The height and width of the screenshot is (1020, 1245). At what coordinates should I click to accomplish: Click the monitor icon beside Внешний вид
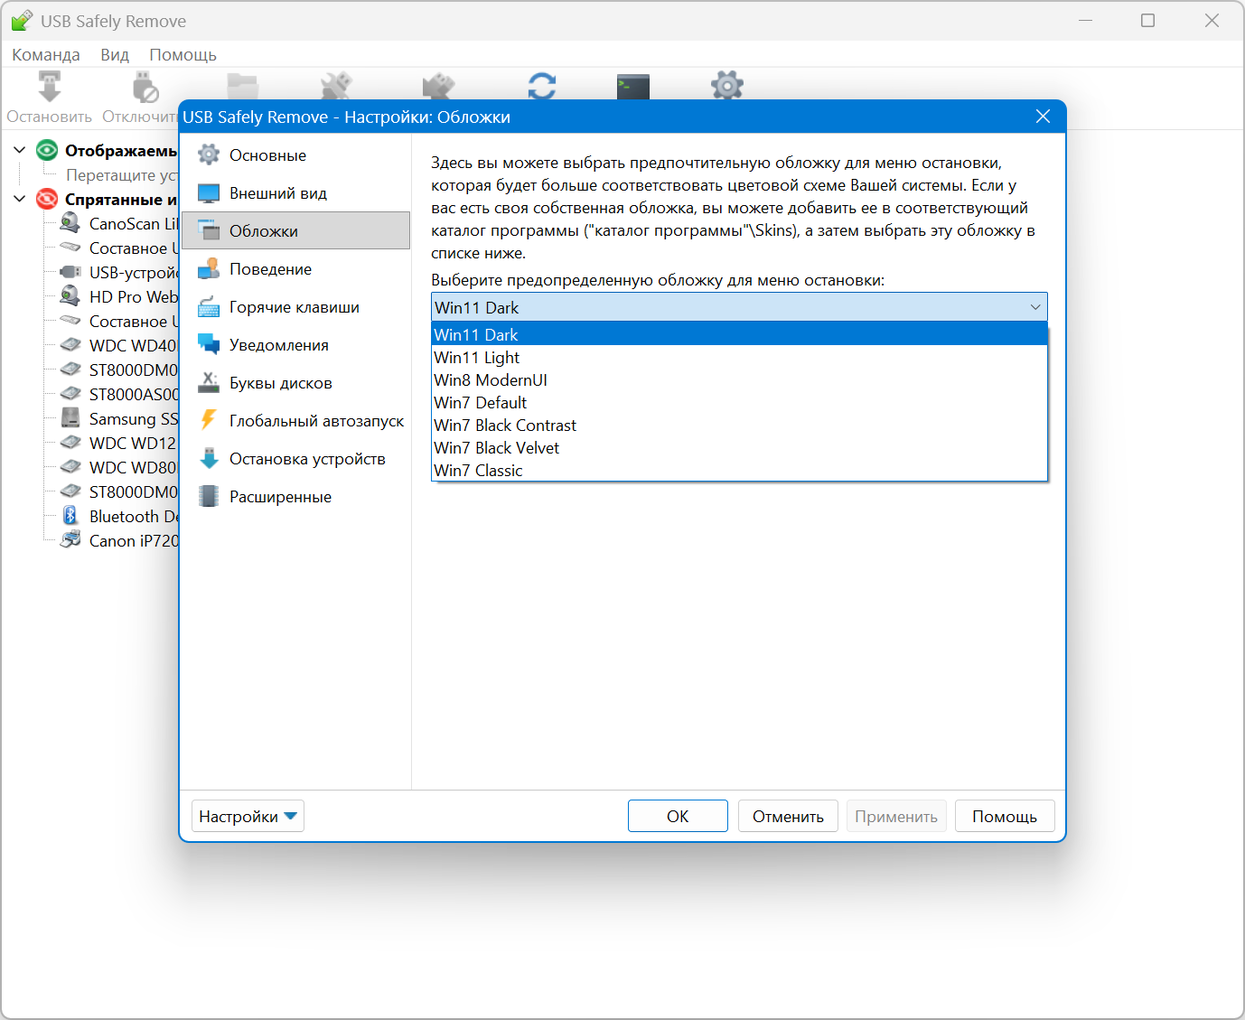(209, 193)
